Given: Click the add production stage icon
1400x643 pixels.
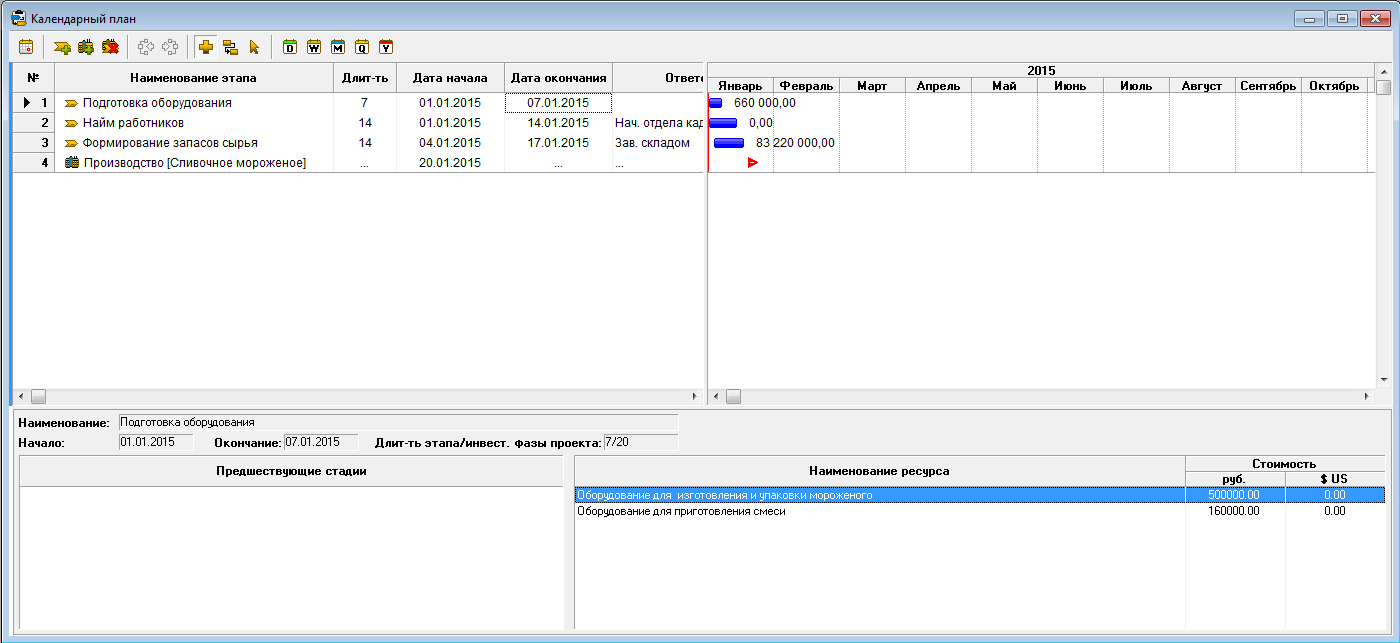Looking at the screenshot, I should [86, 47].
